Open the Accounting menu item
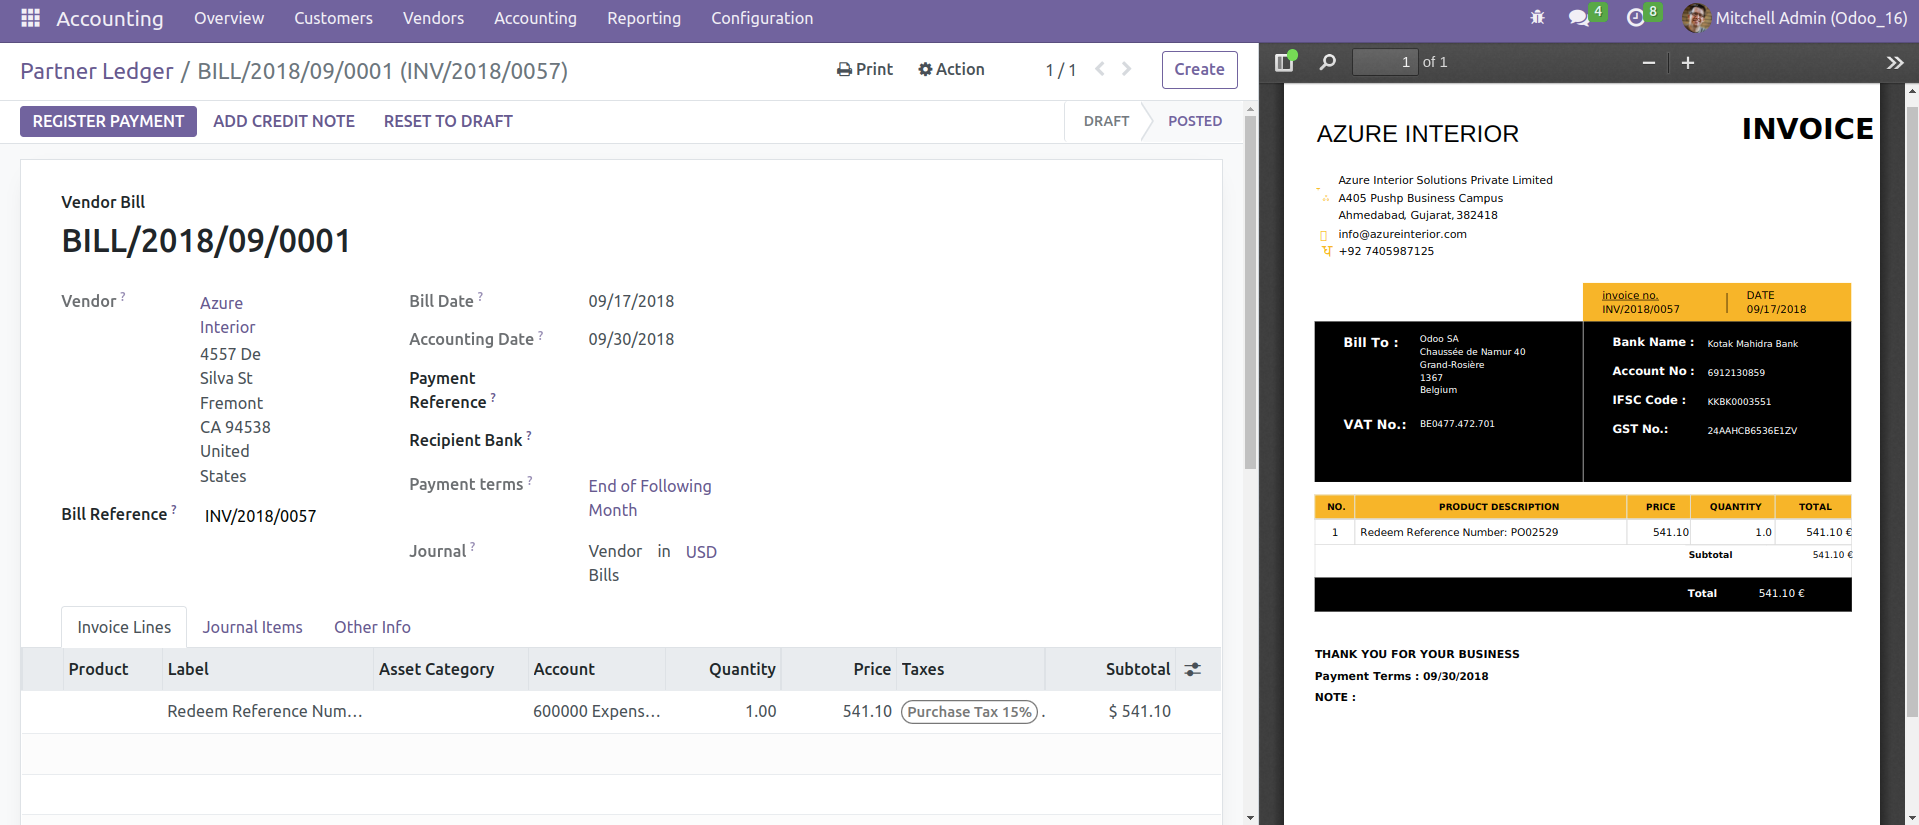This screenshot has width=1919, height=825. (535, 18)
